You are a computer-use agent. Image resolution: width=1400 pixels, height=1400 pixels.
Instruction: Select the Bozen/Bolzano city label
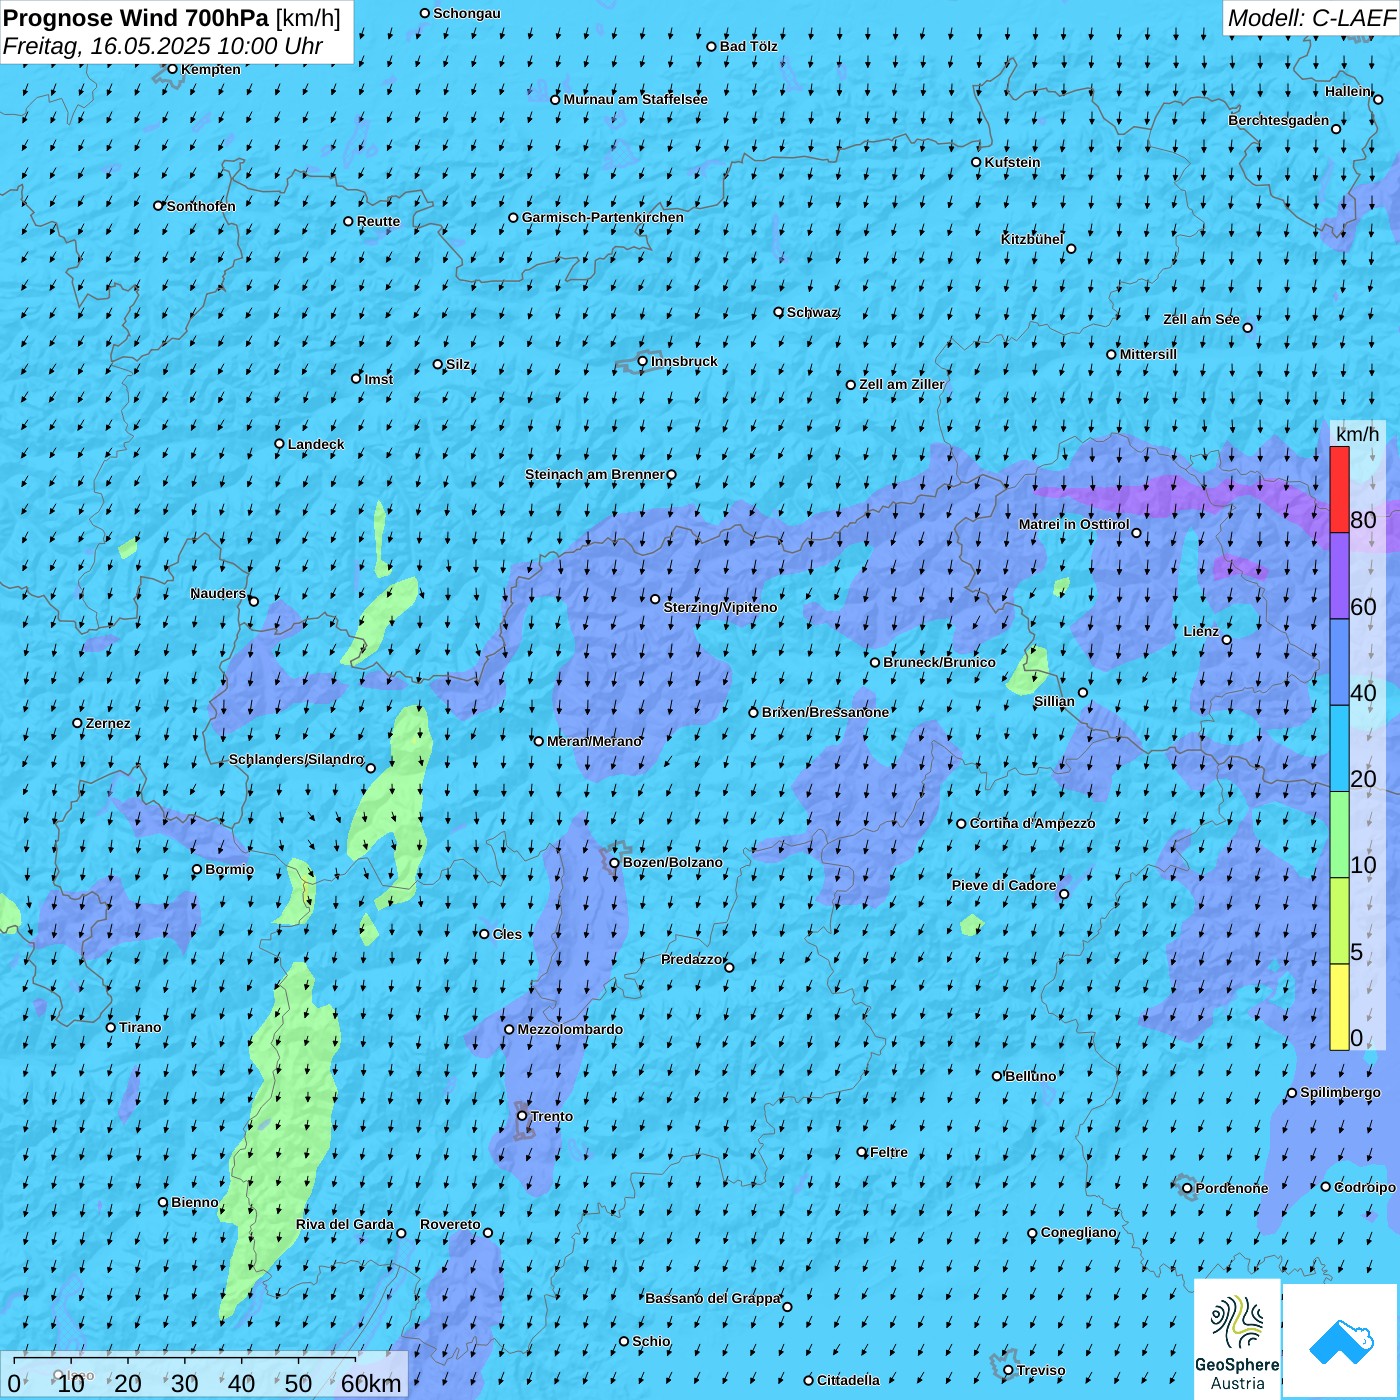[672, 862]
